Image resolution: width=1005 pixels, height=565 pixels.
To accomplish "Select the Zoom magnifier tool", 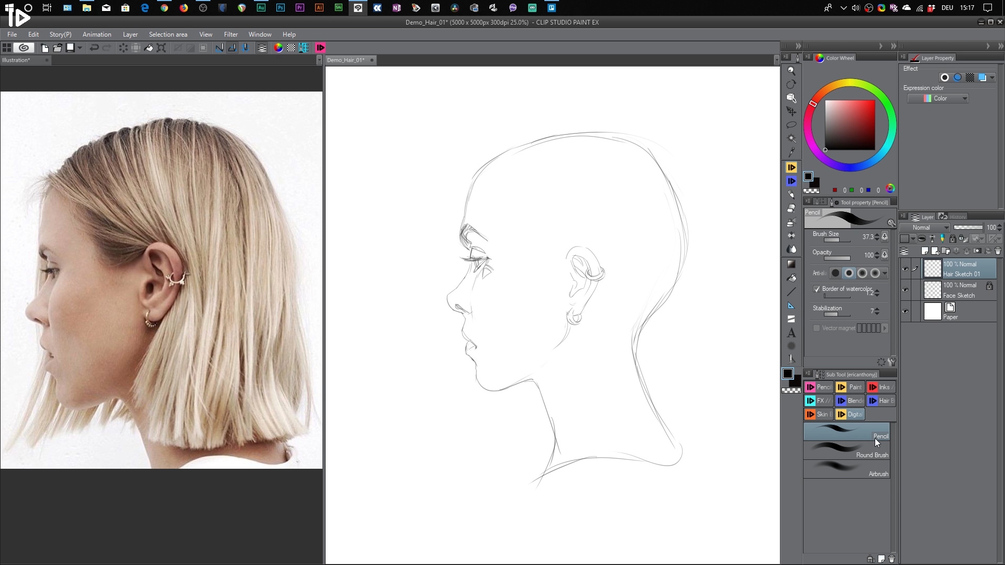I will click(x=792, y=70).
